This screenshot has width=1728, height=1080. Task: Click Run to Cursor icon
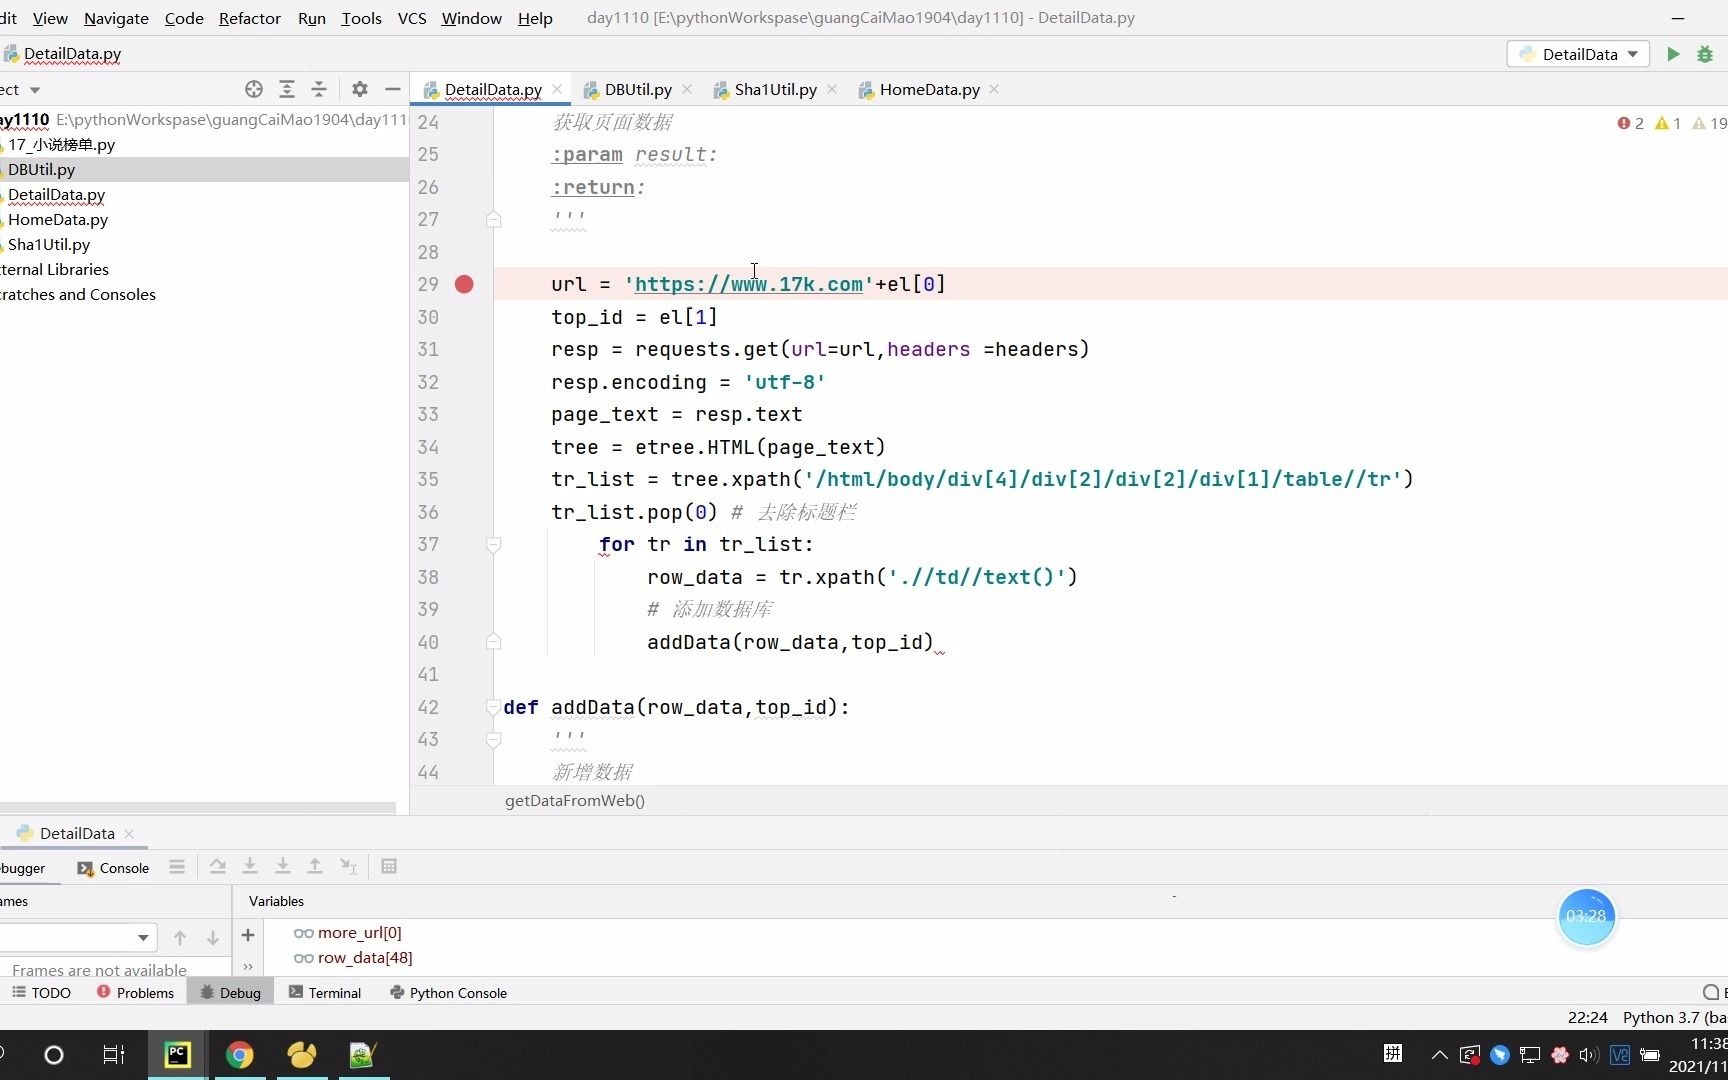tap(348, 866)
